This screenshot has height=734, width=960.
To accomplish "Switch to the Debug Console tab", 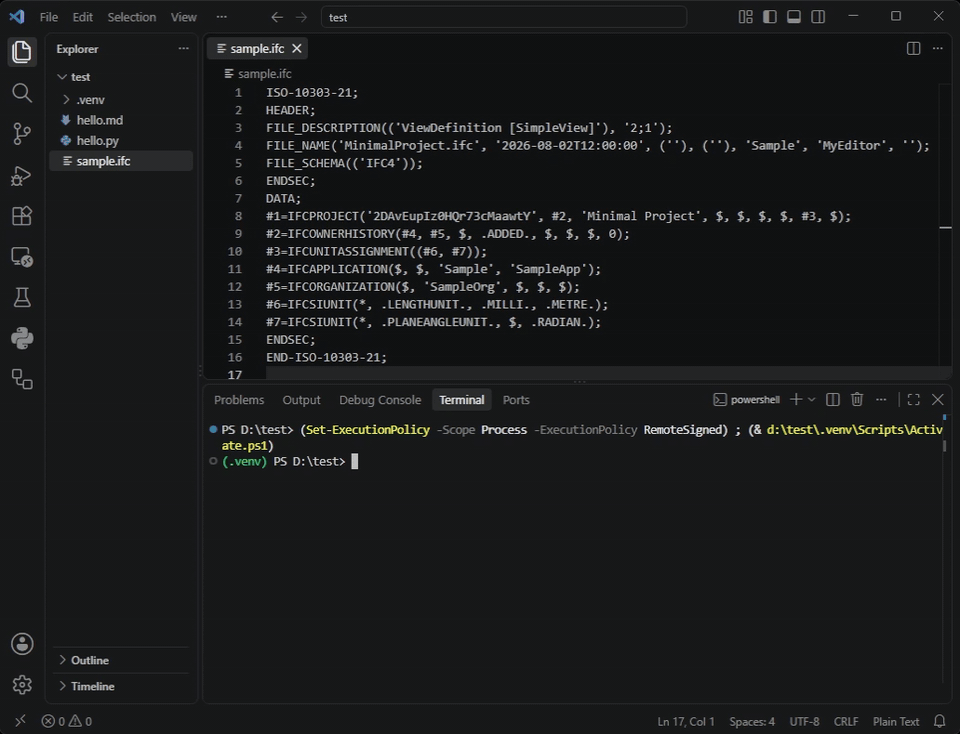I will tap(380, 400).
